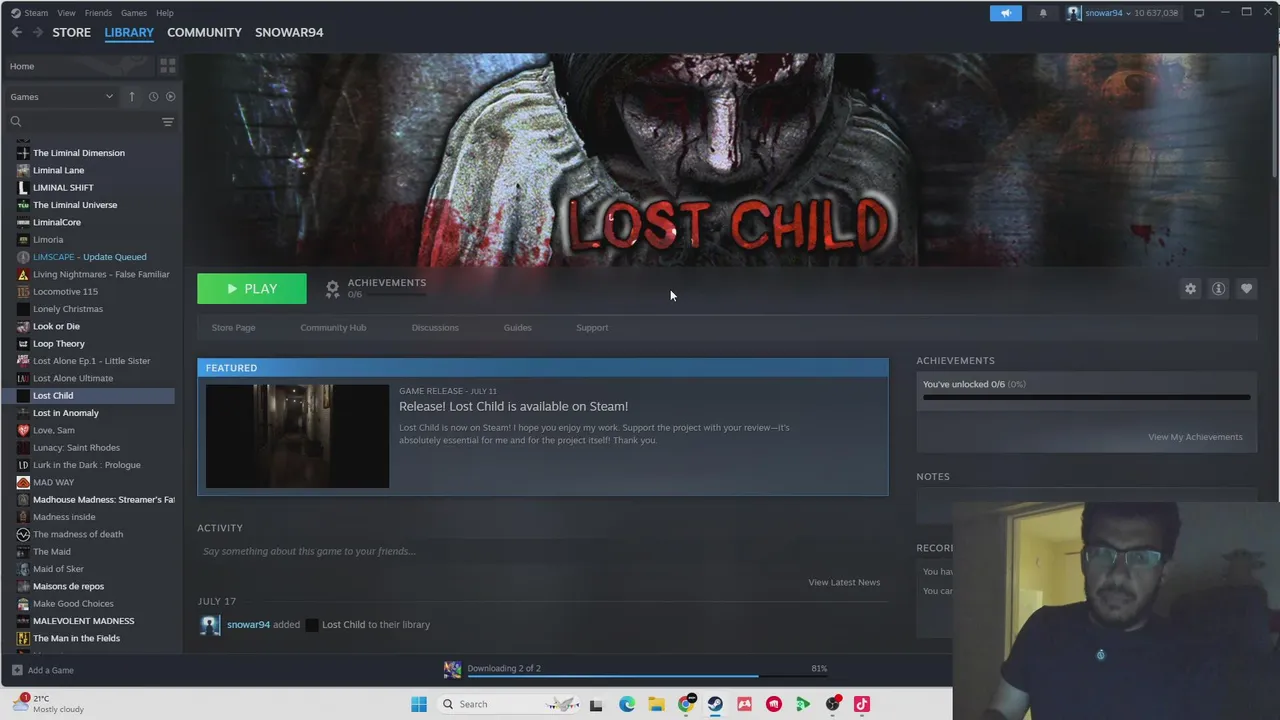
Task: Open the featured news thumbnail
Action: pyautogui.click(x=297, y=436)
